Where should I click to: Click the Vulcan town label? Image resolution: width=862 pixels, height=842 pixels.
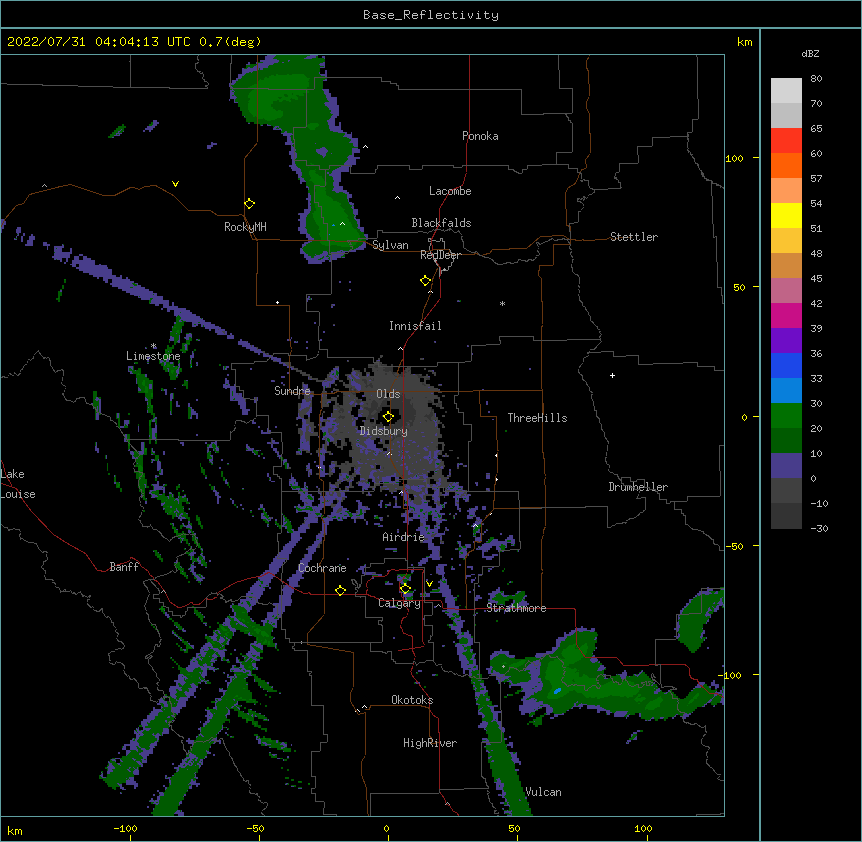pos(543,793)
